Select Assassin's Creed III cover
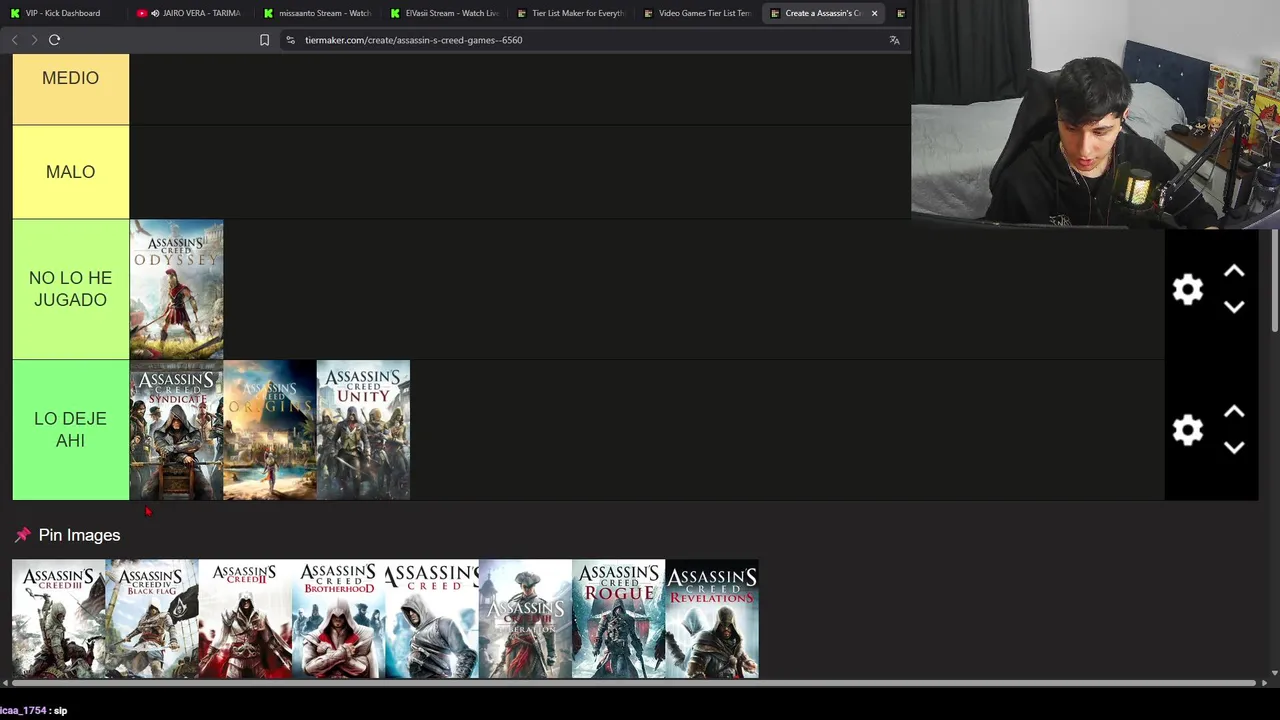 pyautogui.click(x=58, y=619)
